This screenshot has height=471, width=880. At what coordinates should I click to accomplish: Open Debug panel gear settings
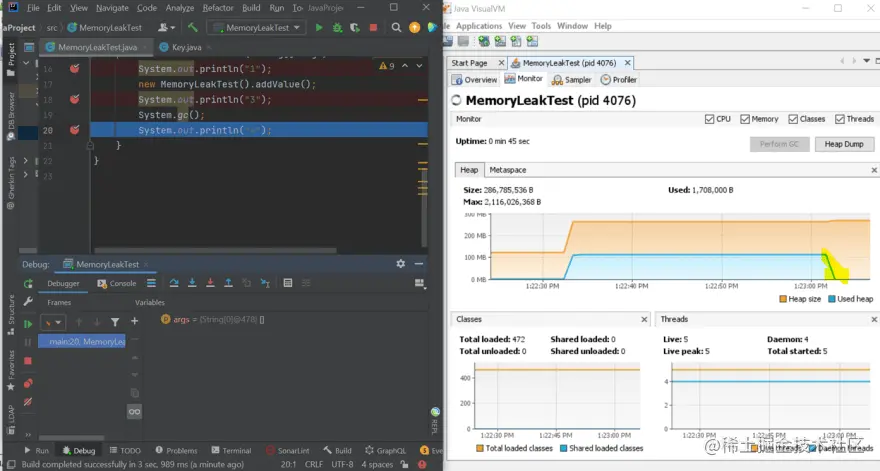(401, 263)
